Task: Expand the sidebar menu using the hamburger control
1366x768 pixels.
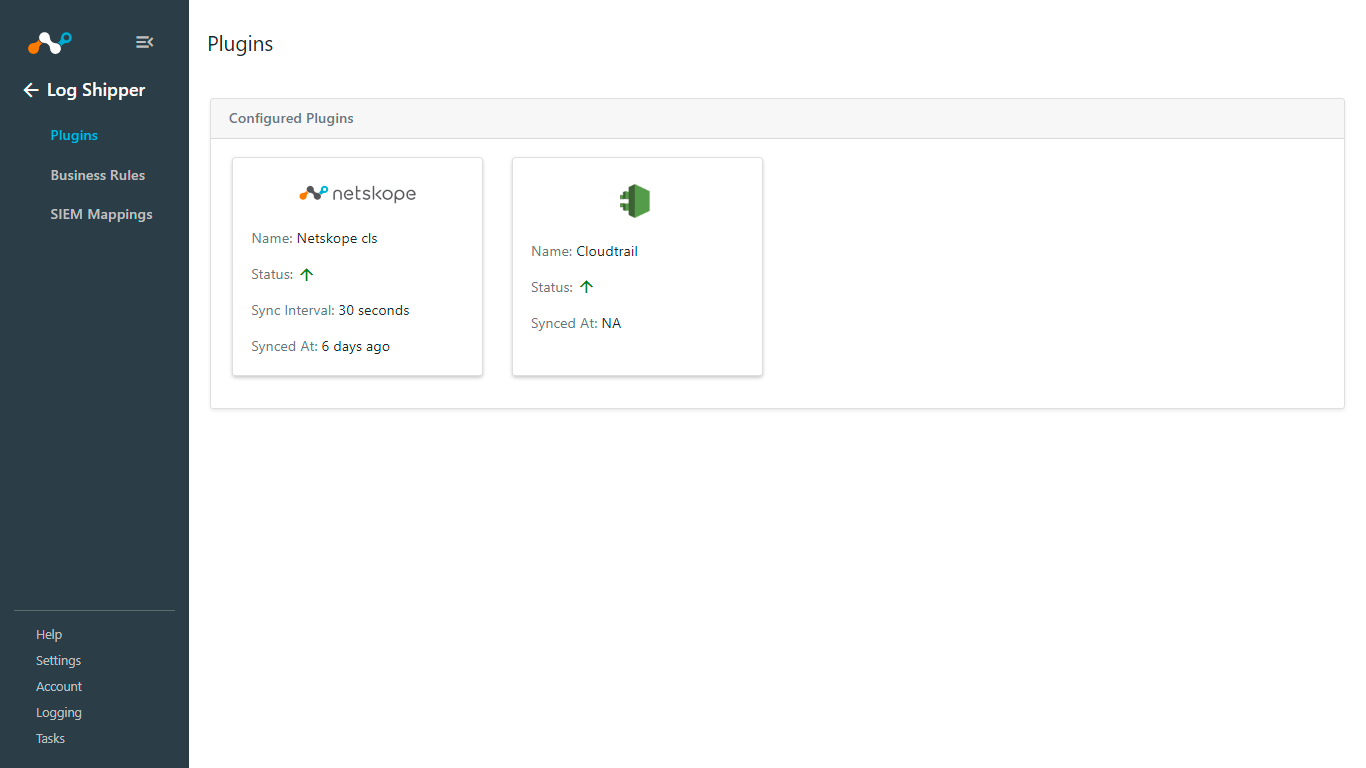Action: click(144, 42)
